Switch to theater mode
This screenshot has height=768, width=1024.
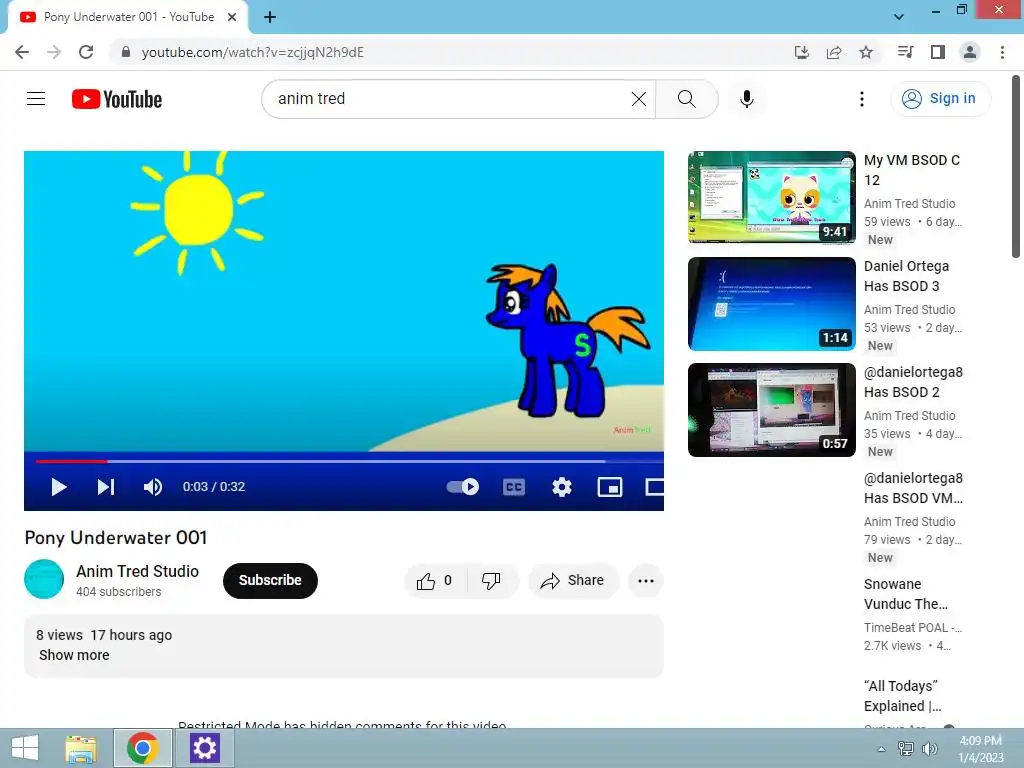[654, 487]
